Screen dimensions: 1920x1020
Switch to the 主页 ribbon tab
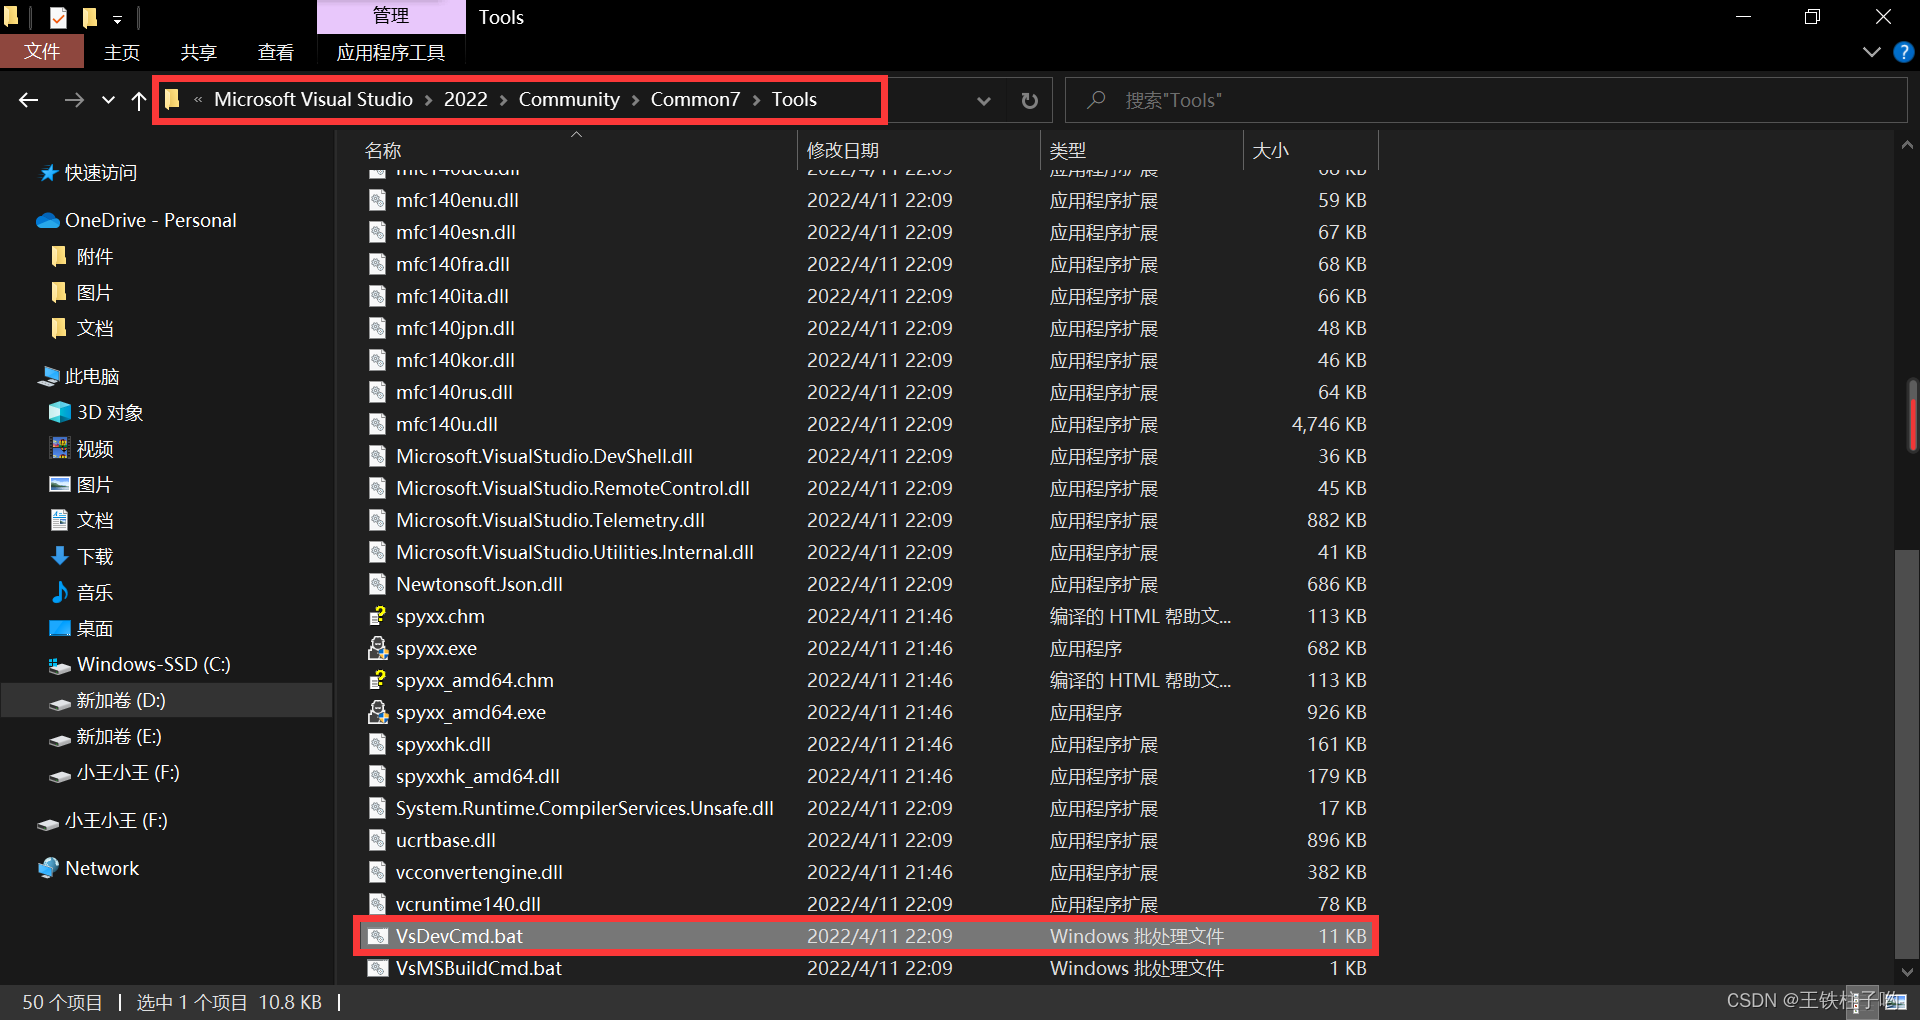(x=122, y=52)
